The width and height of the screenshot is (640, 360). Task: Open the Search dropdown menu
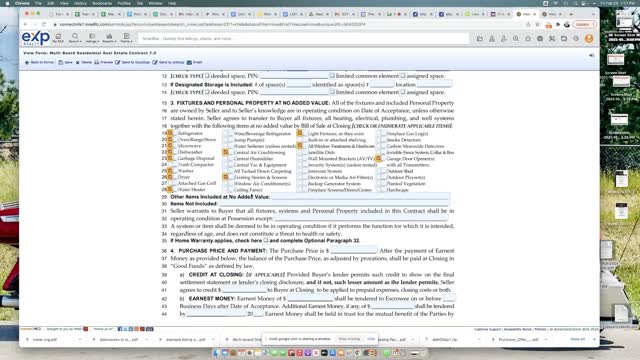[75, 38]
